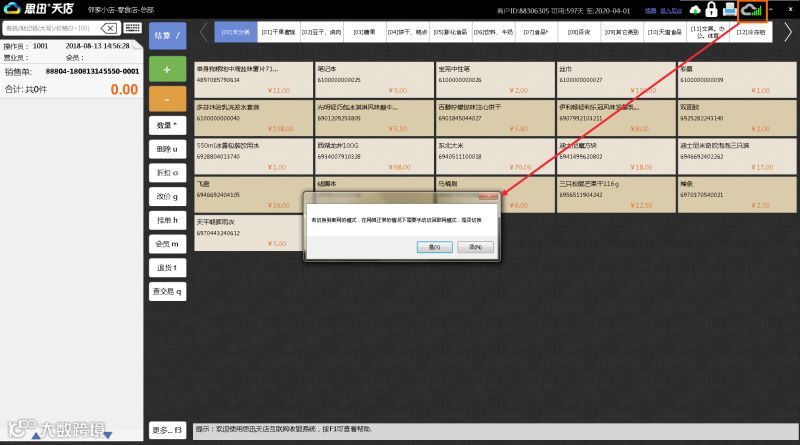The width and height of the screenshot is (800, 445).
Task: Select the [10]天猫食品 category tab
Action: [x=664, y=32]
